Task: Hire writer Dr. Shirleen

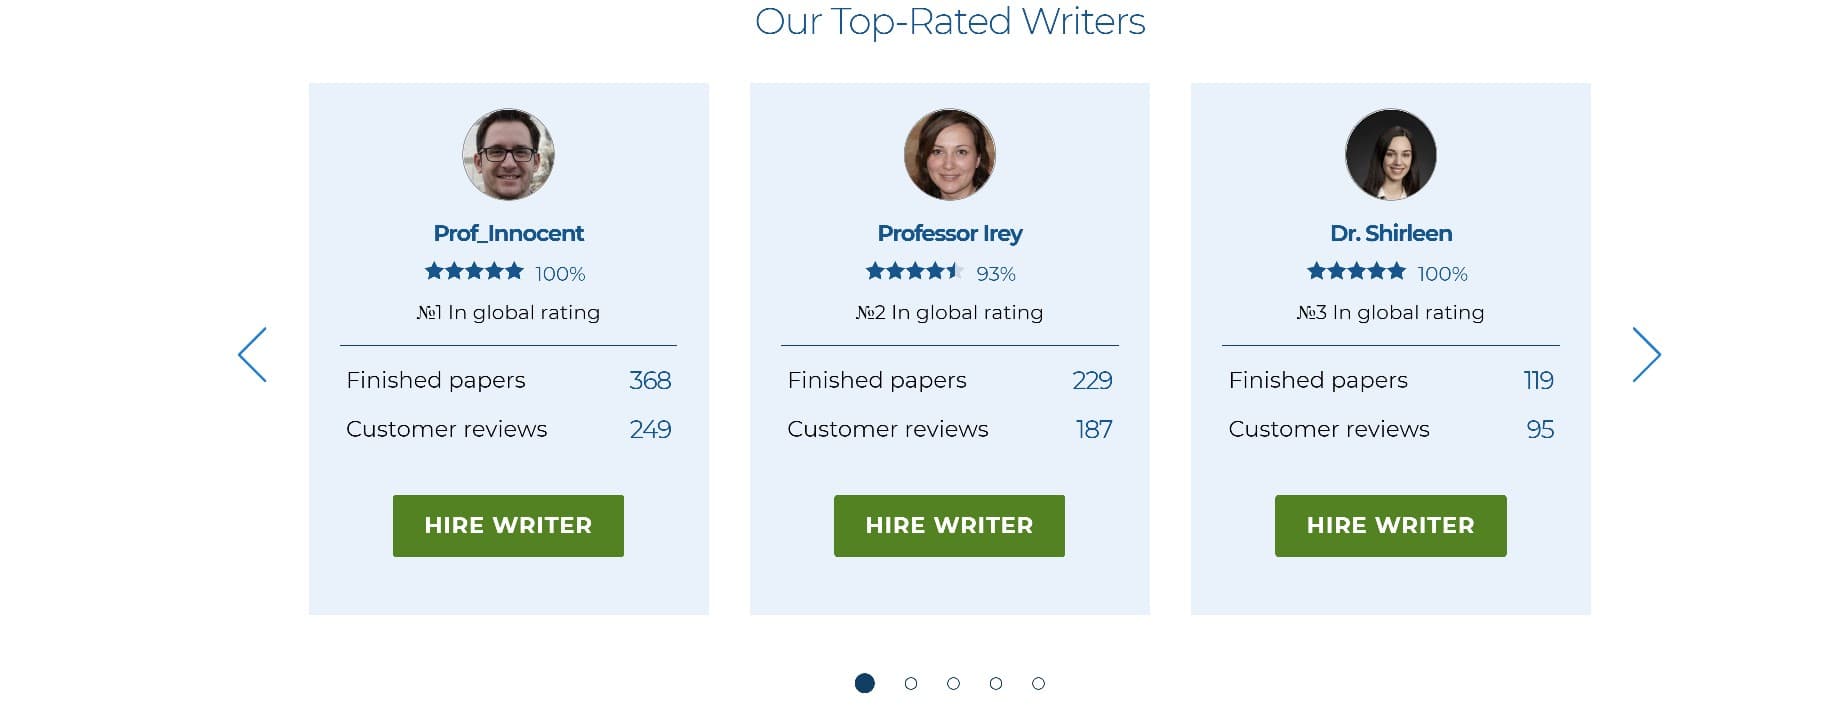Action: pyautogui.click(x=1390, y=526)
